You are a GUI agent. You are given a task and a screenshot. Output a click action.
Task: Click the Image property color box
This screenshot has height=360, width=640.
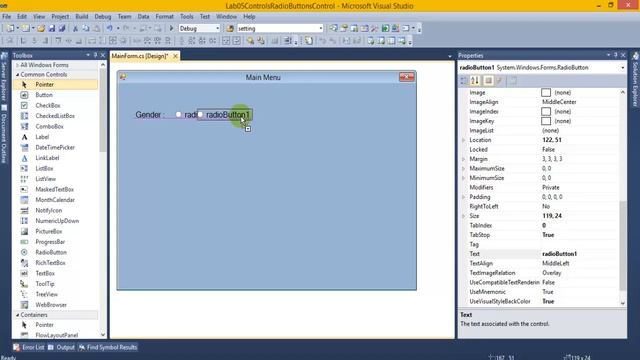pyautogui.click(x=546, y=93)
